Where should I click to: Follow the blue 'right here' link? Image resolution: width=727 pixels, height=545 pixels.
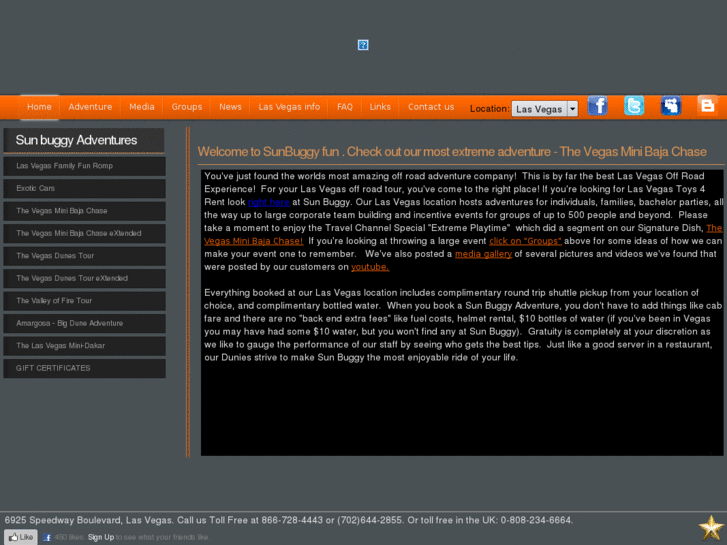point(269,202)
